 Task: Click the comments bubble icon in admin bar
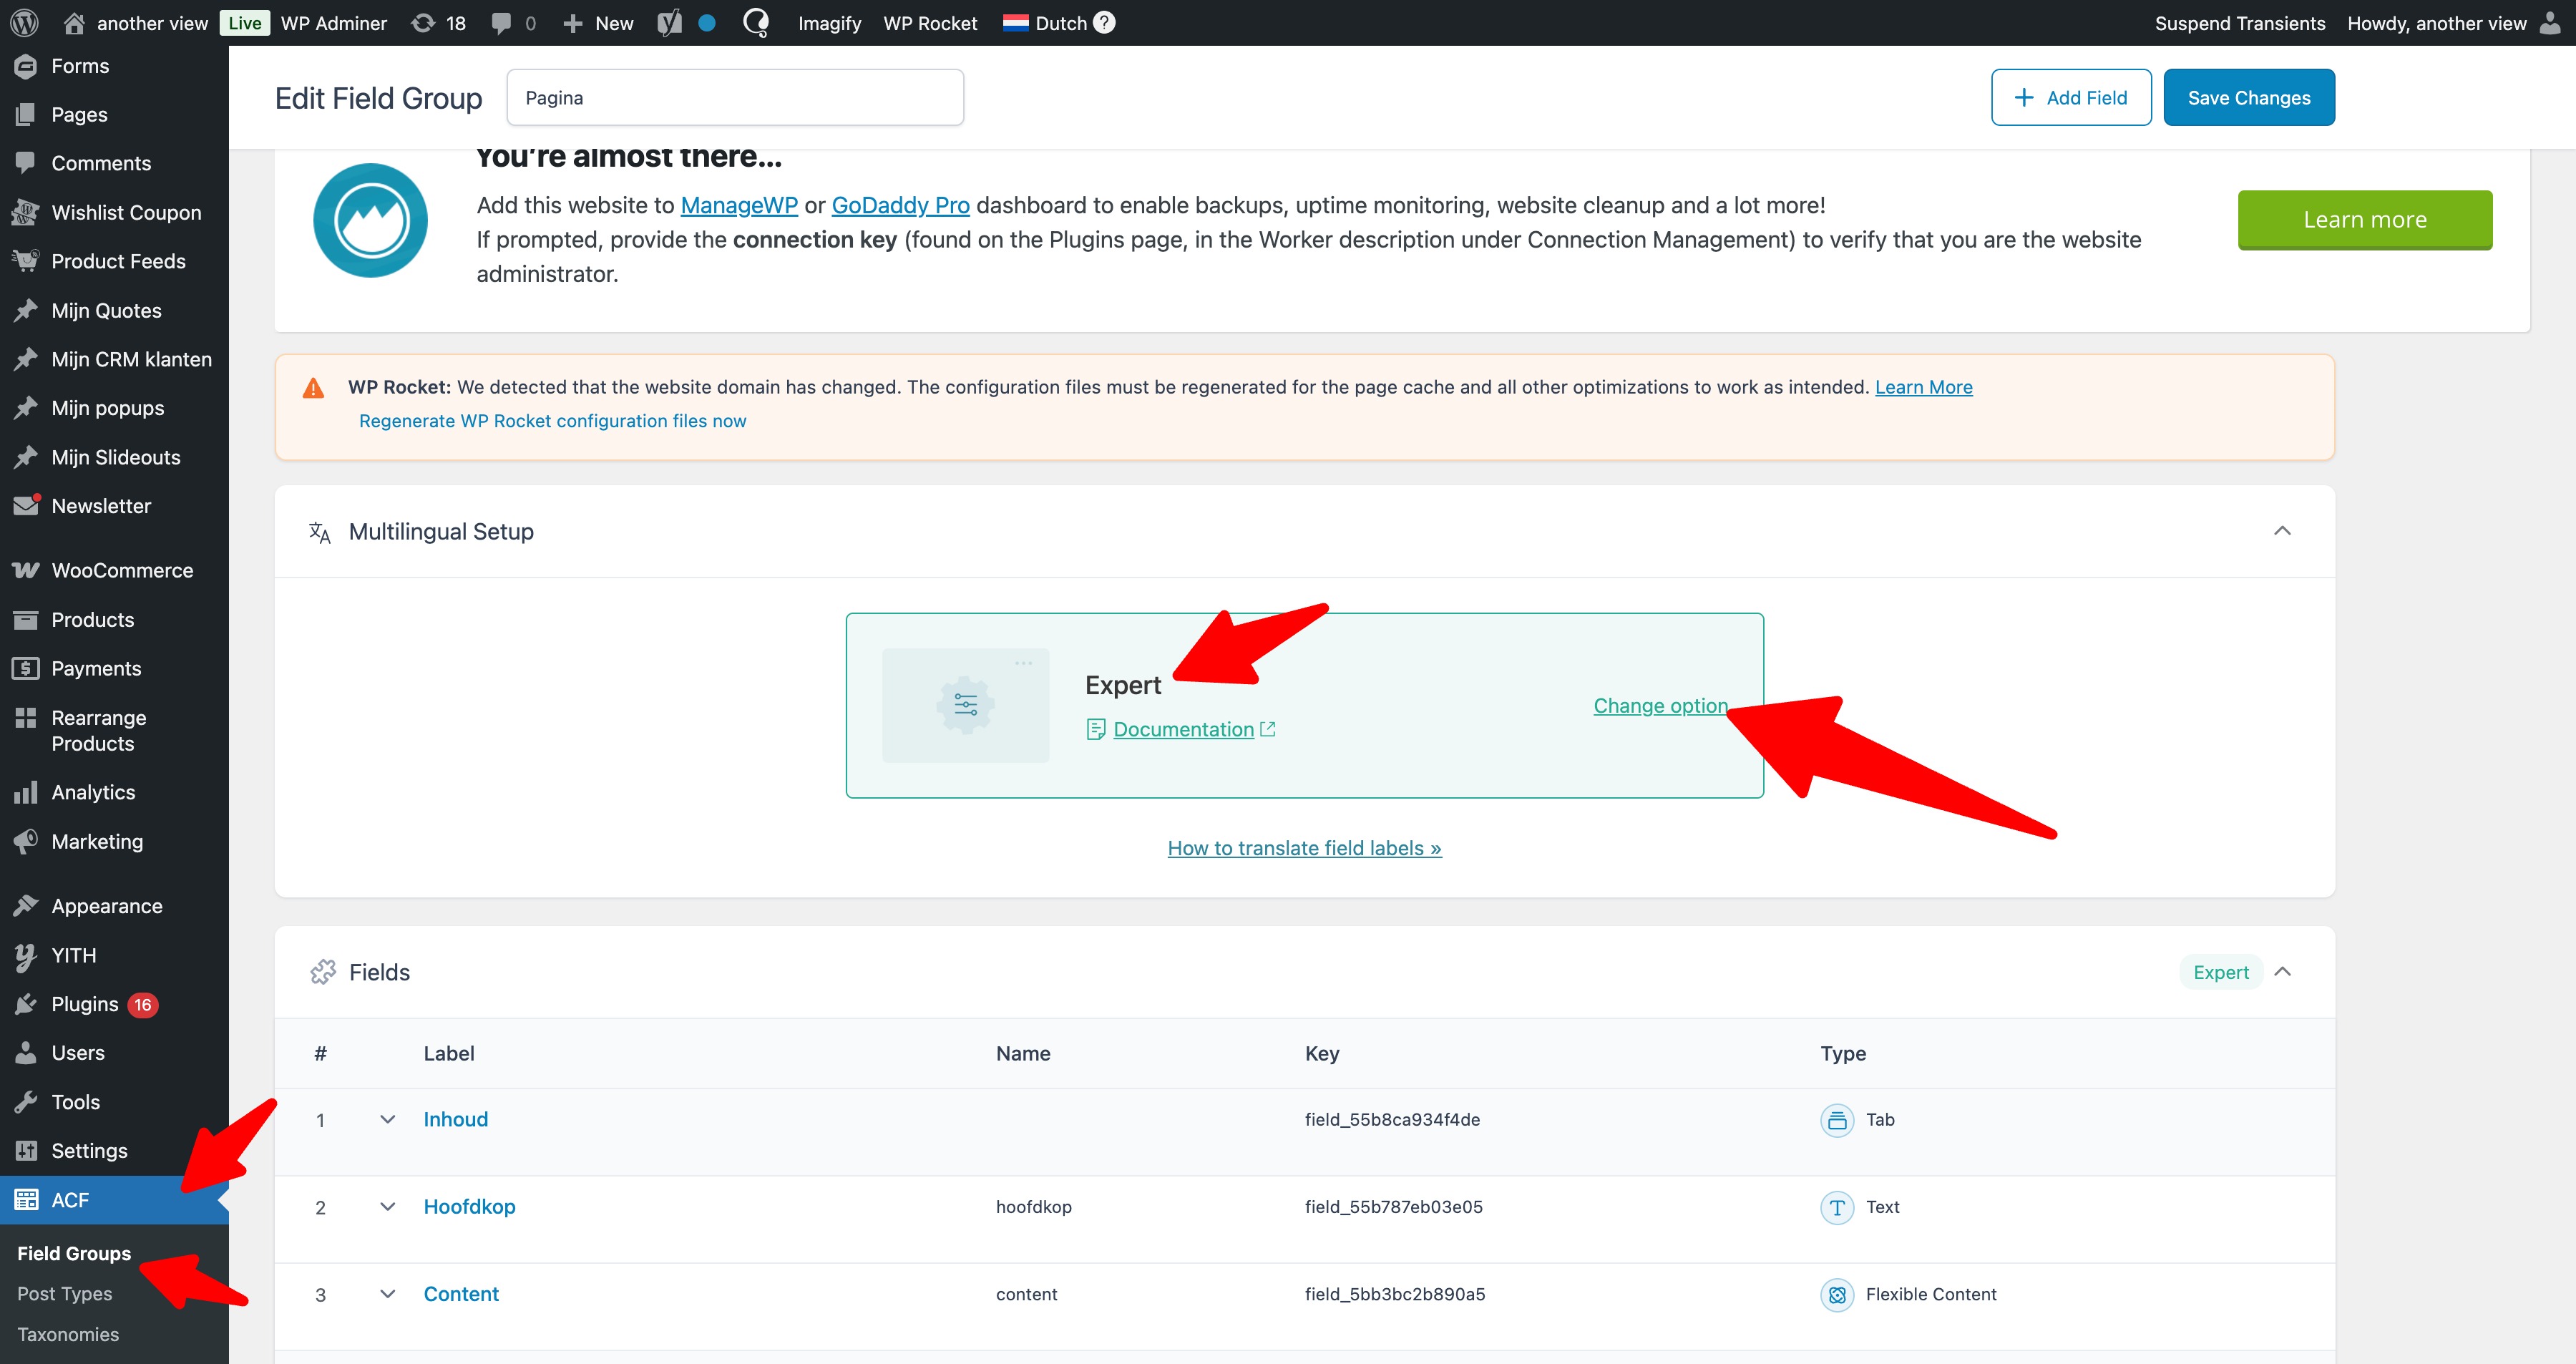pos(501,22)
